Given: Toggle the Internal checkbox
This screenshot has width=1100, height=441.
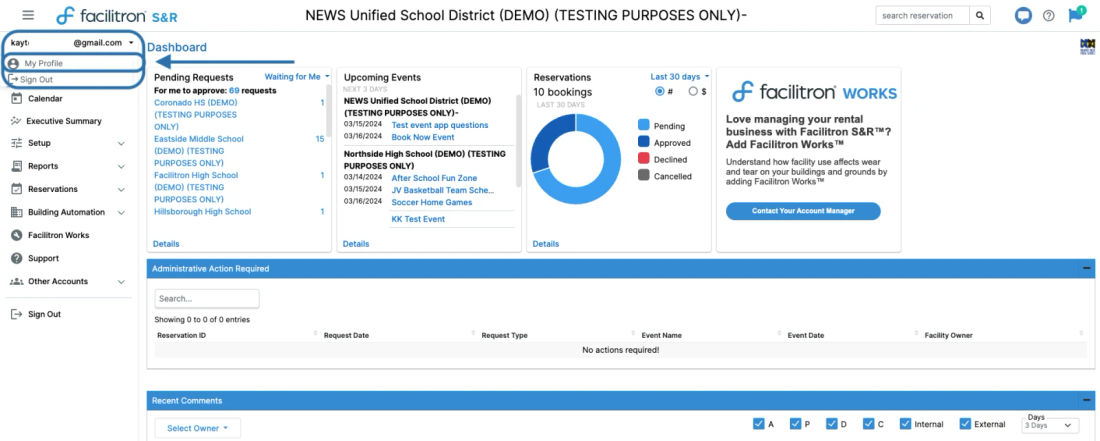Looking at the screenshot, I should pyautogui.click(x=905, y=423).
